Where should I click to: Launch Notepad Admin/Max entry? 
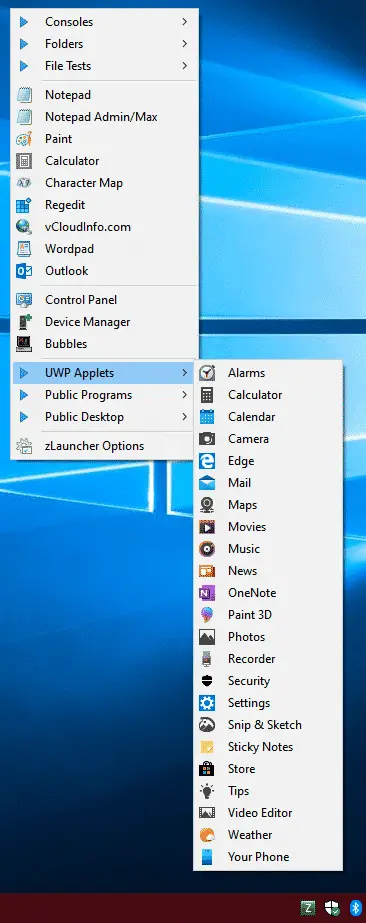[x=103, y=117]
